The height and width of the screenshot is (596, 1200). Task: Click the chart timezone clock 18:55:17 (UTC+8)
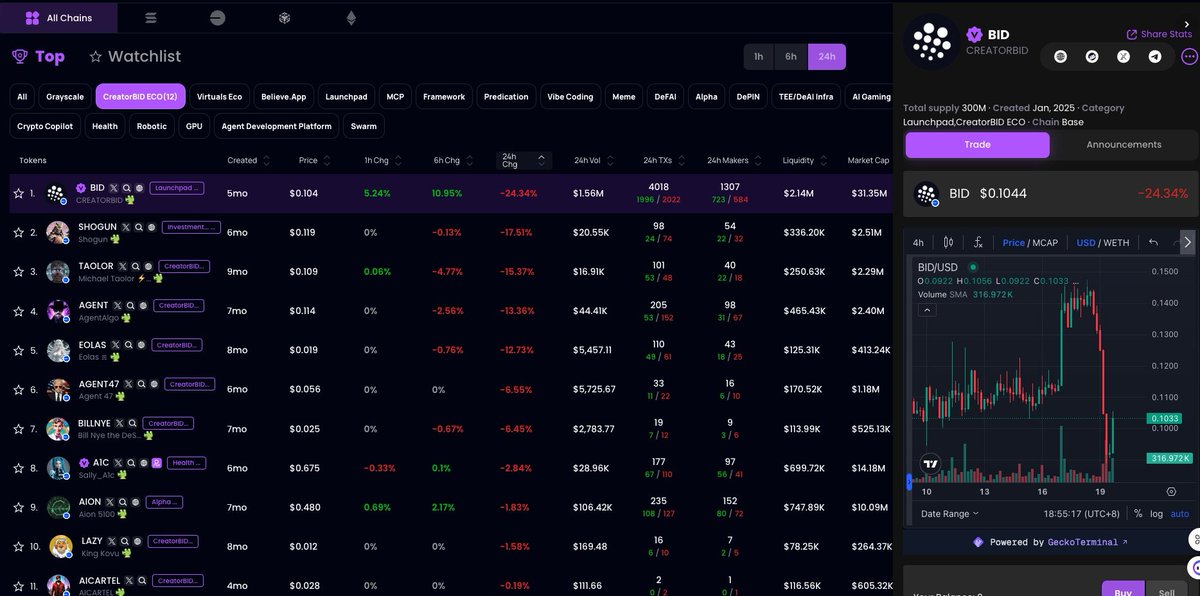tap(1080, 514)
